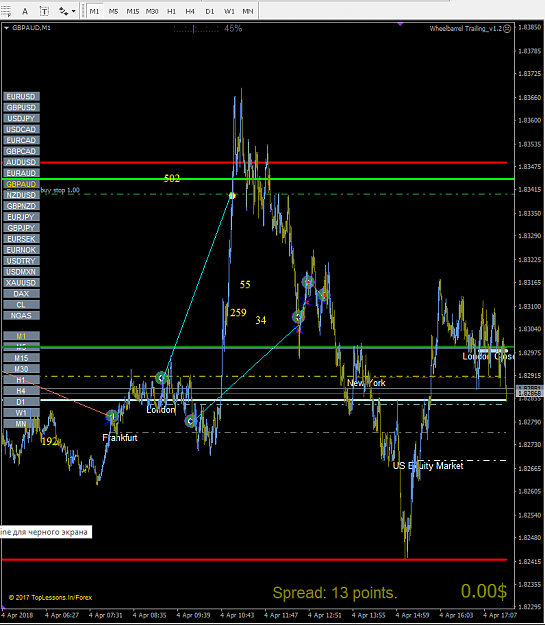Switch to H1 in the top toolbar
The height and width of the screenshot is (625, 545).
point(171,11)
